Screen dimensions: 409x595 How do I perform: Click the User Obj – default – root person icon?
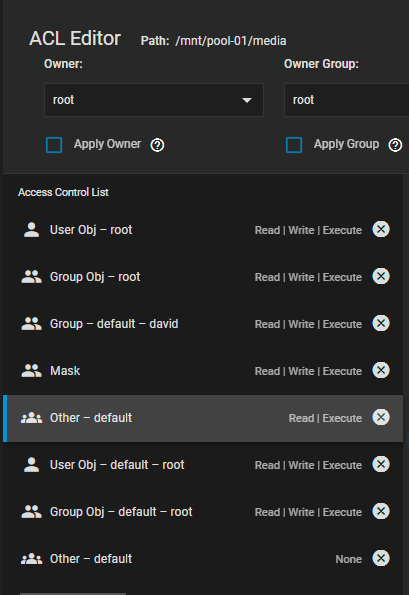31,464
